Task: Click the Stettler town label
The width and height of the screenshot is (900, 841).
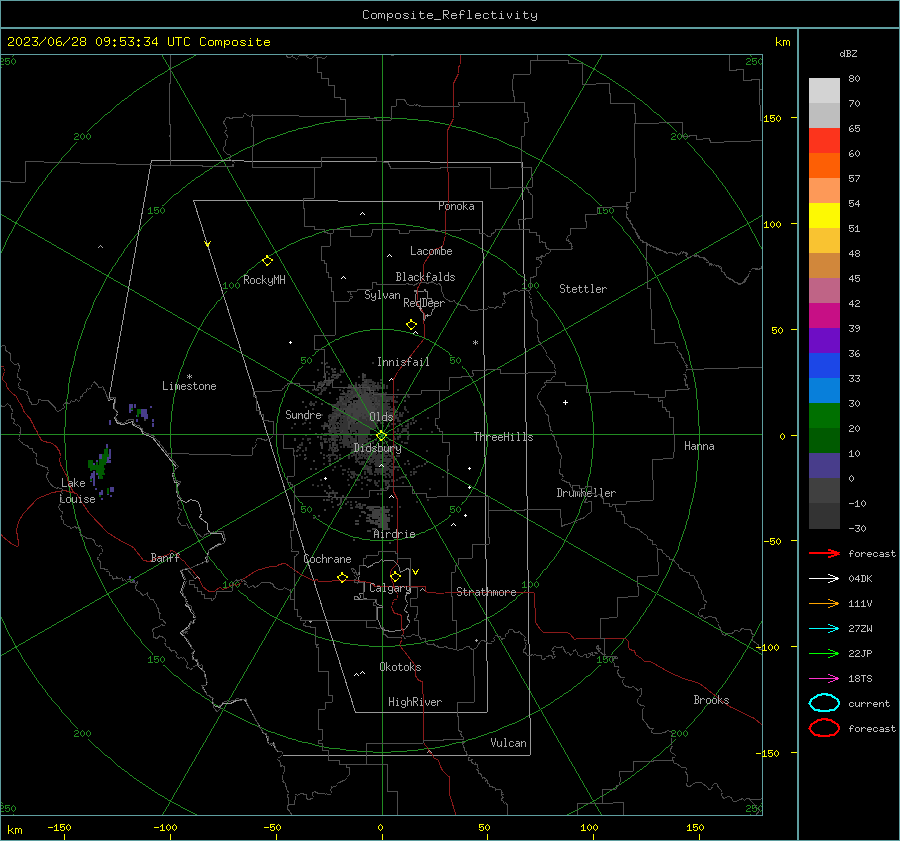Action: pyautogui.click(x=583, y=289)
